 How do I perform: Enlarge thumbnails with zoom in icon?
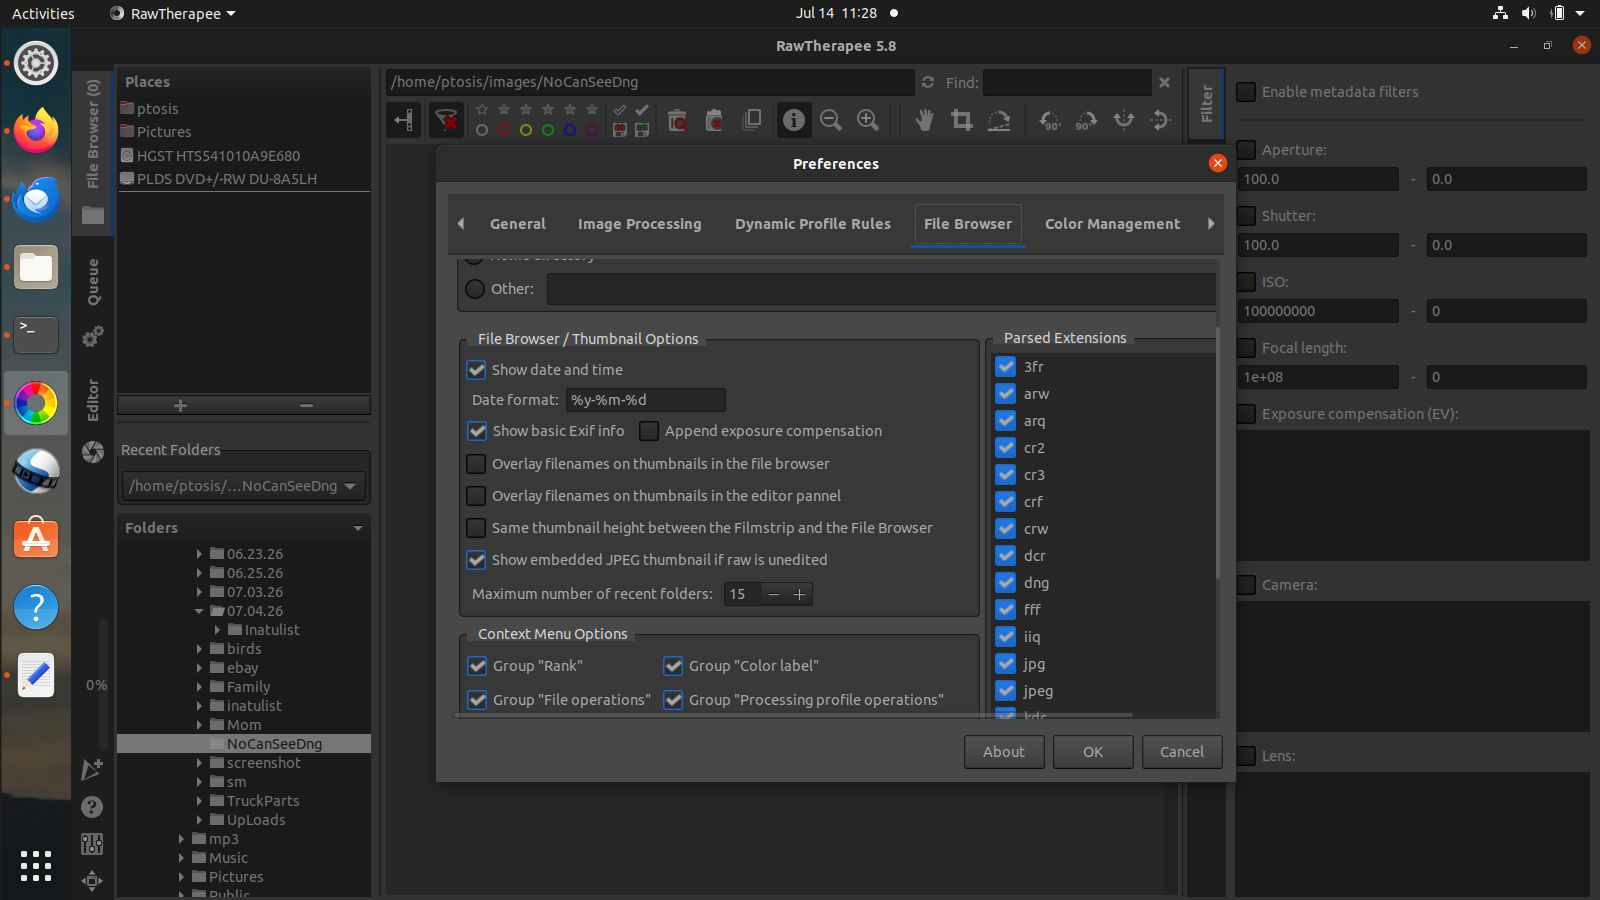pos(868,120)
